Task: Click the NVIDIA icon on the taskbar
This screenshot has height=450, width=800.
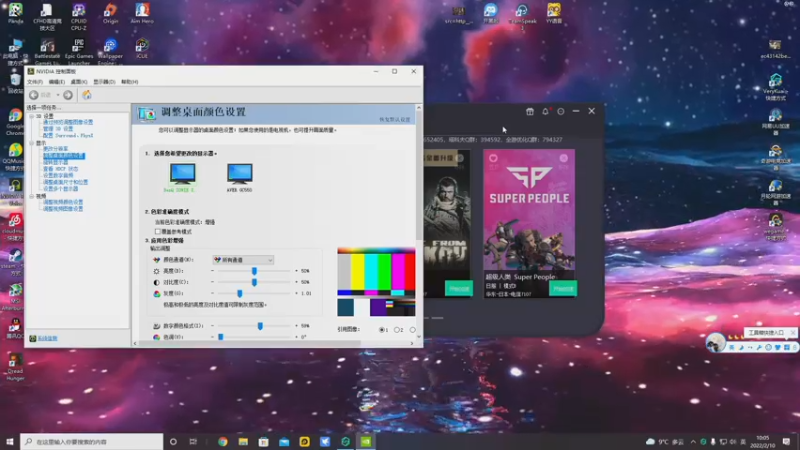Action: tap(366, 441)
